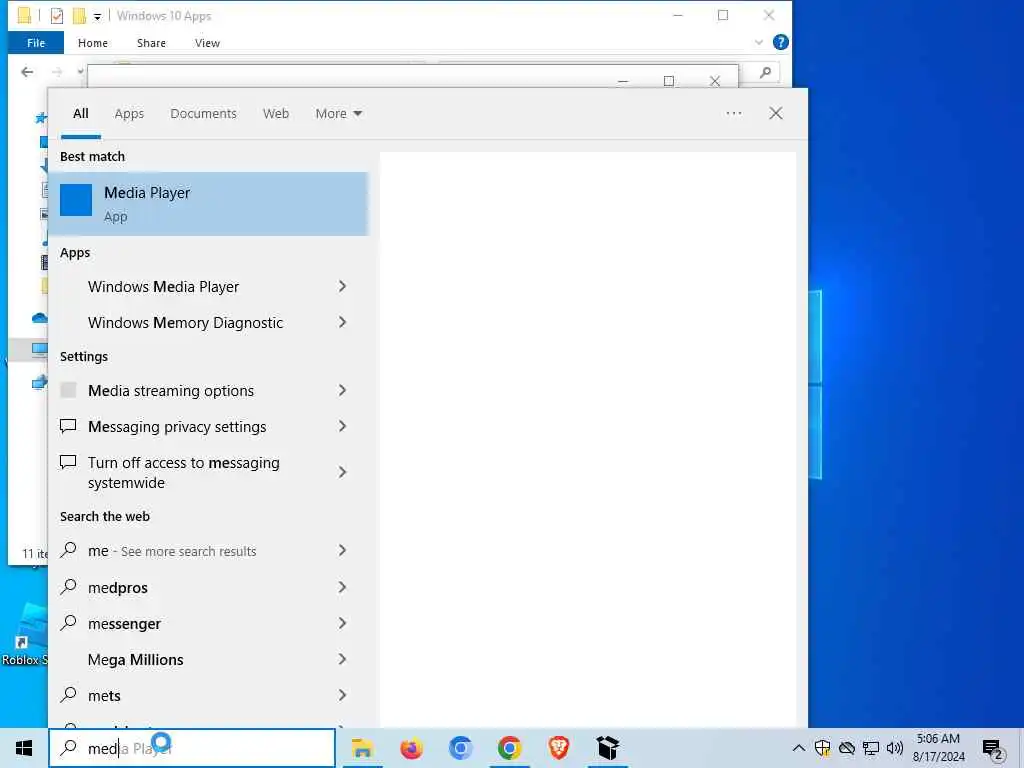This screenshot has height=768, width=1024.
Task: Open File Explorer from the taskbar
Action: [362, 748]
